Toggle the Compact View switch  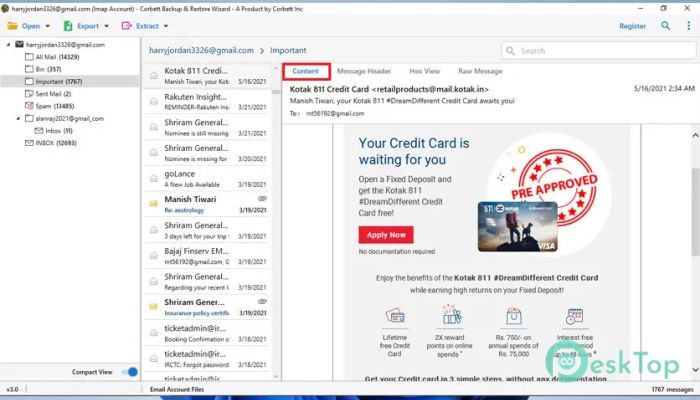click(130, 372)
